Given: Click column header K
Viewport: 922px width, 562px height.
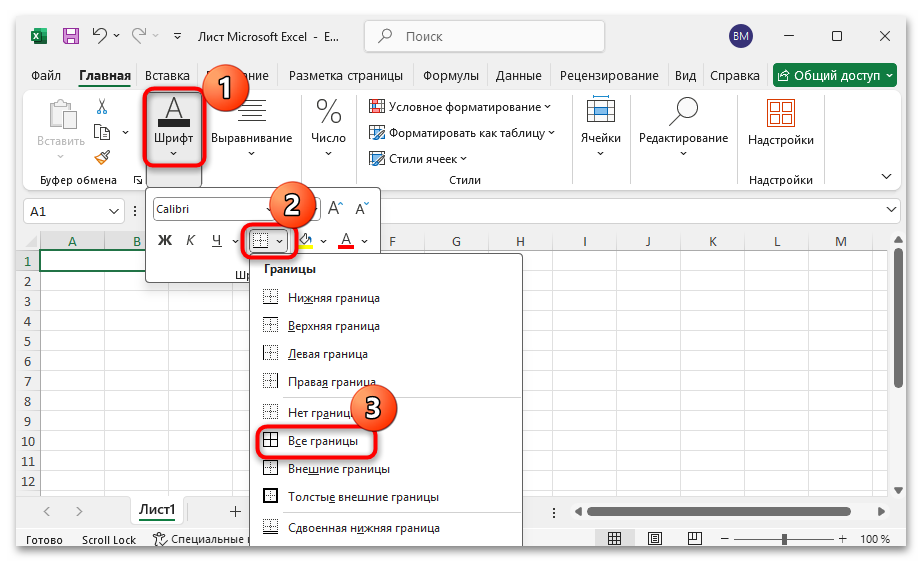Looking at the screenshot, I should (x=712, y=241).
